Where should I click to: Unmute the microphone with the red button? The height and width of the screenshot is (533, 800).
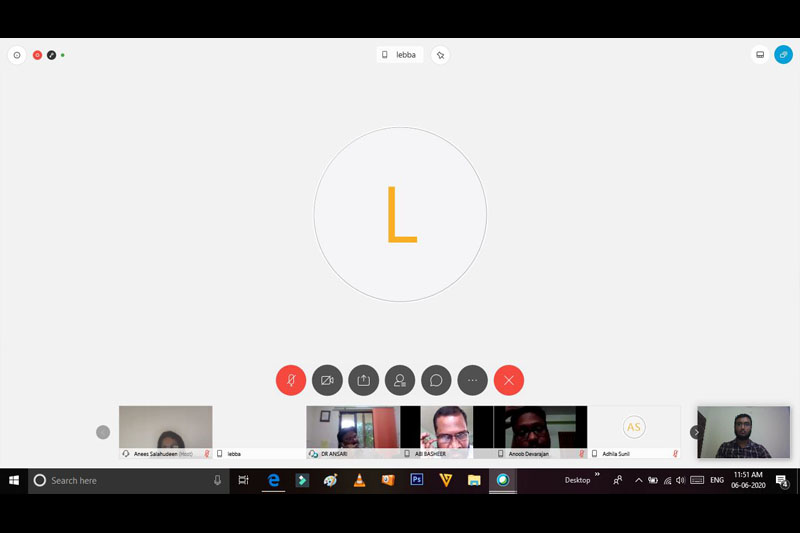point(290,380)
